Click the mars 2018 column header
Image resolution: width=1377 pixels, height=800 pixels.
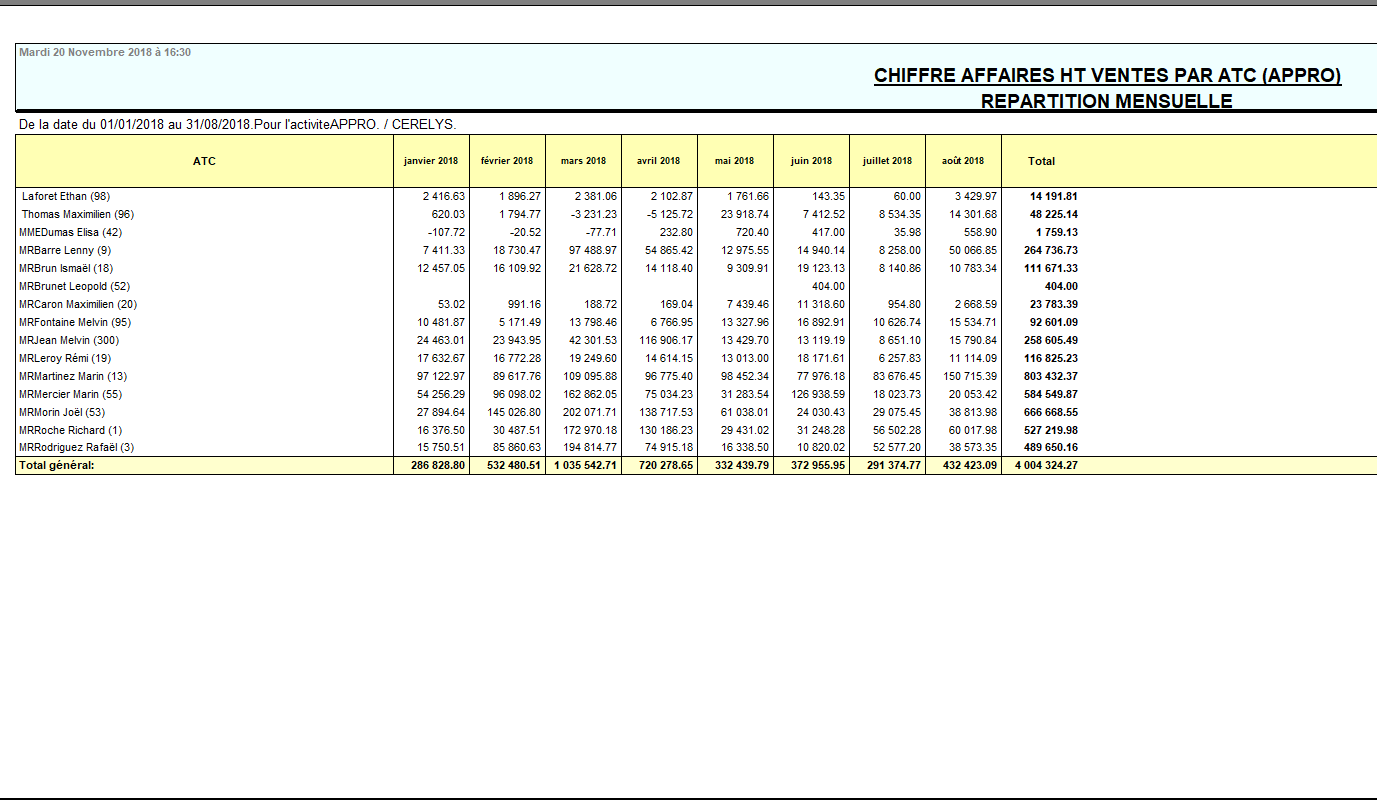coord(582,160)
